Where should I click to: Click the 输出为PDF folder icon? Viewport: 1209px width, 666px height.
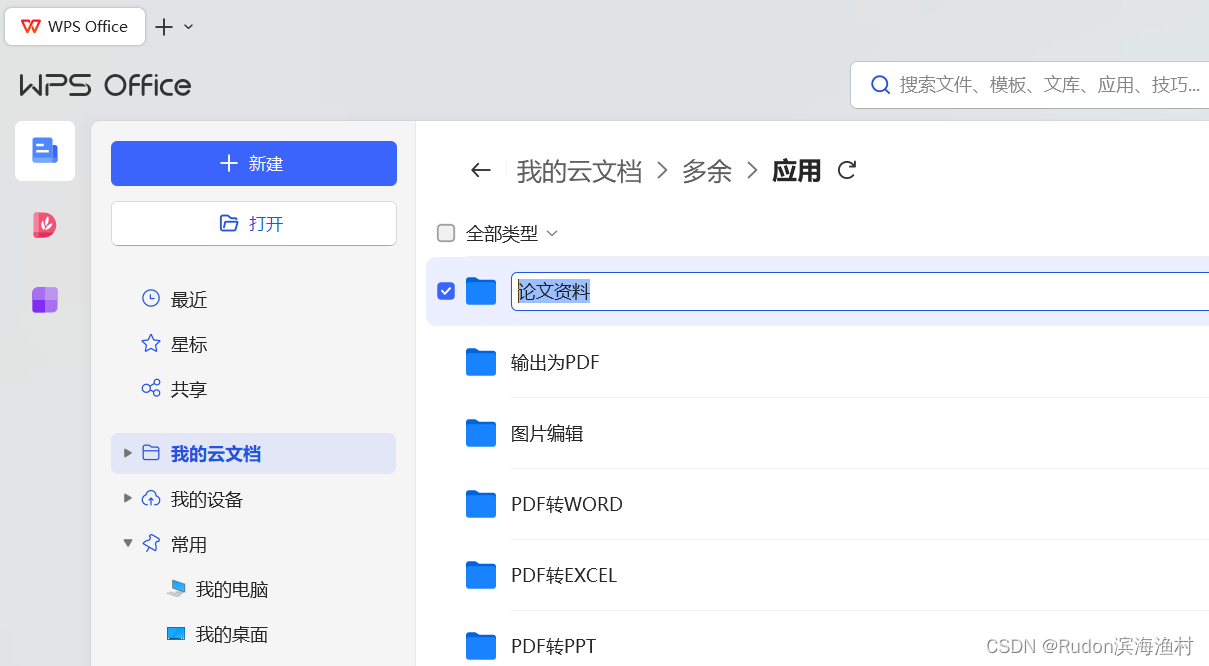click(481, 362)
